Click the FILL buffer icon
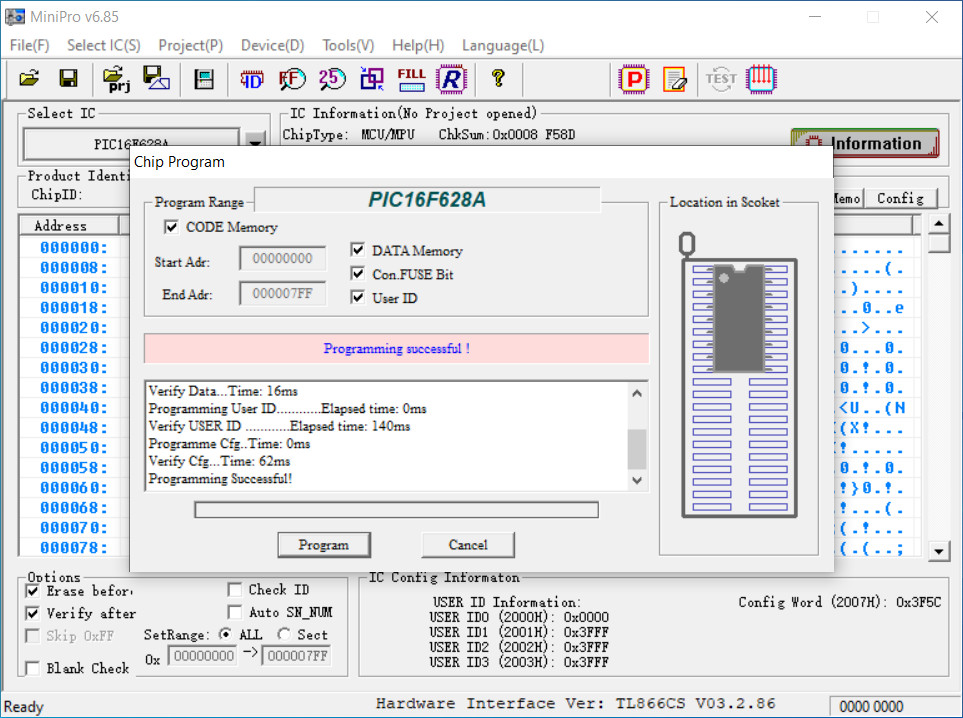This screenshot has width=963, height=718. (x=411, y=79)
